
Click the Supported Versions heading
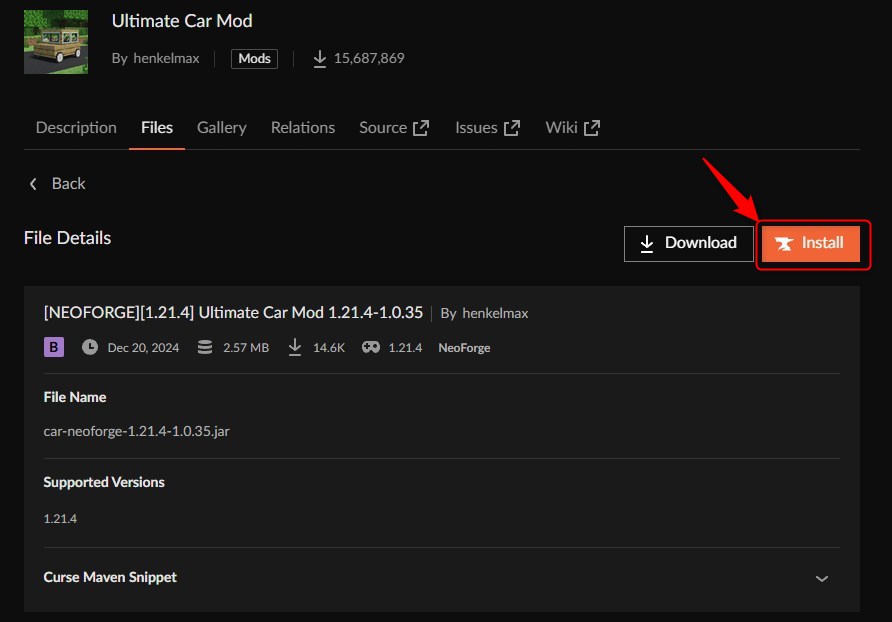pos(104,482)
